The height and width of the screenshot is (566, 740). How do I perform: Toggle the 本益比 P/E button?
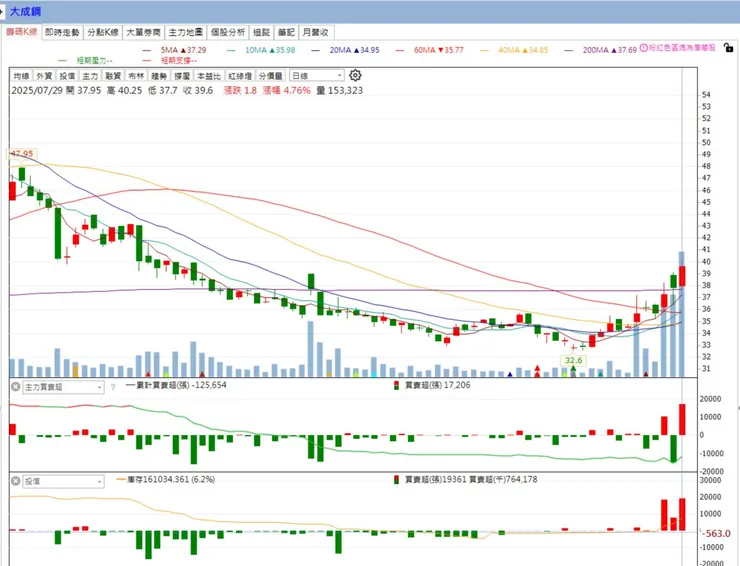[x=209, y=76]
